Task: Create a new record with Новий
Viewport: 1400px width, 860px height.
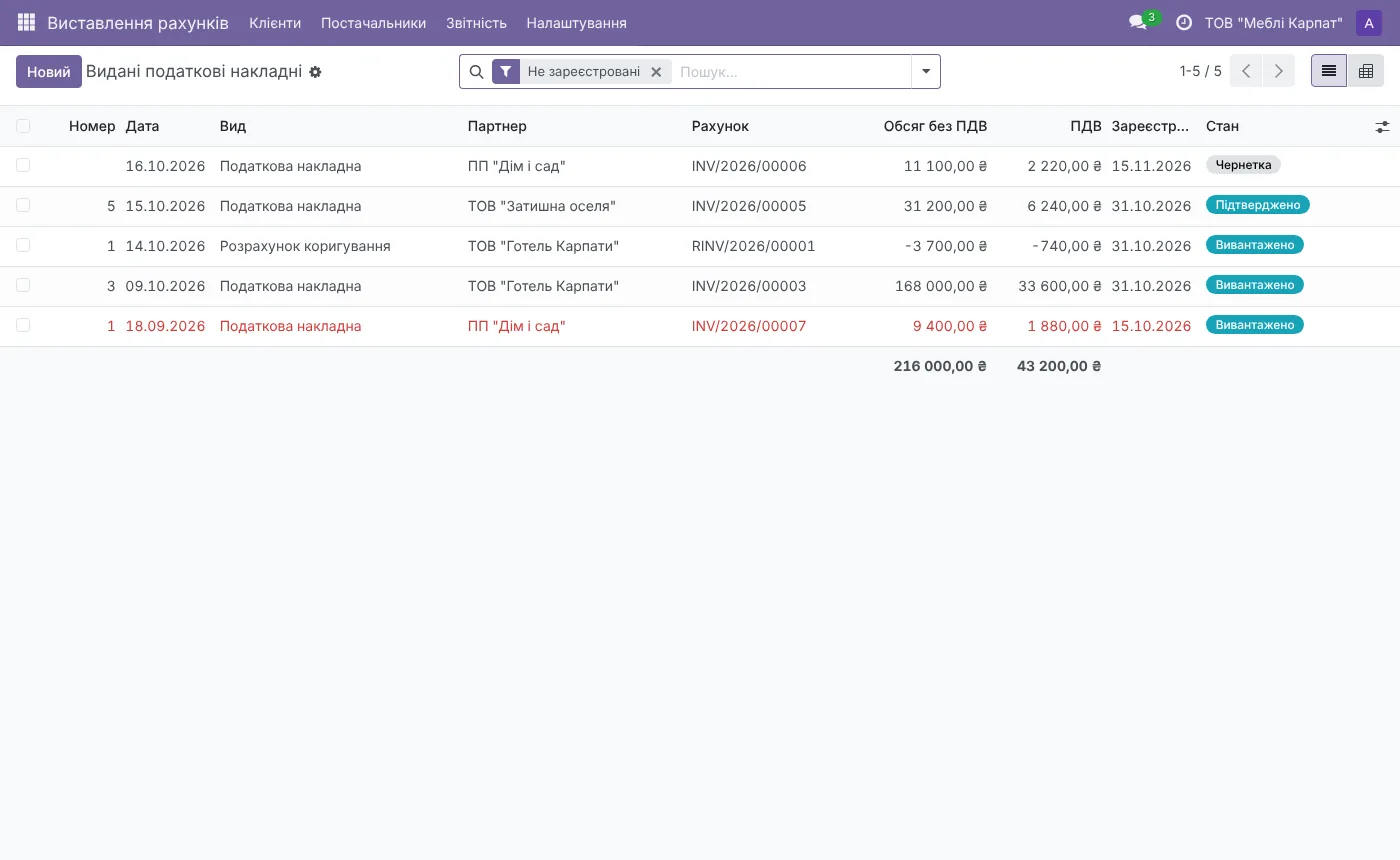Action: (49, 72)
